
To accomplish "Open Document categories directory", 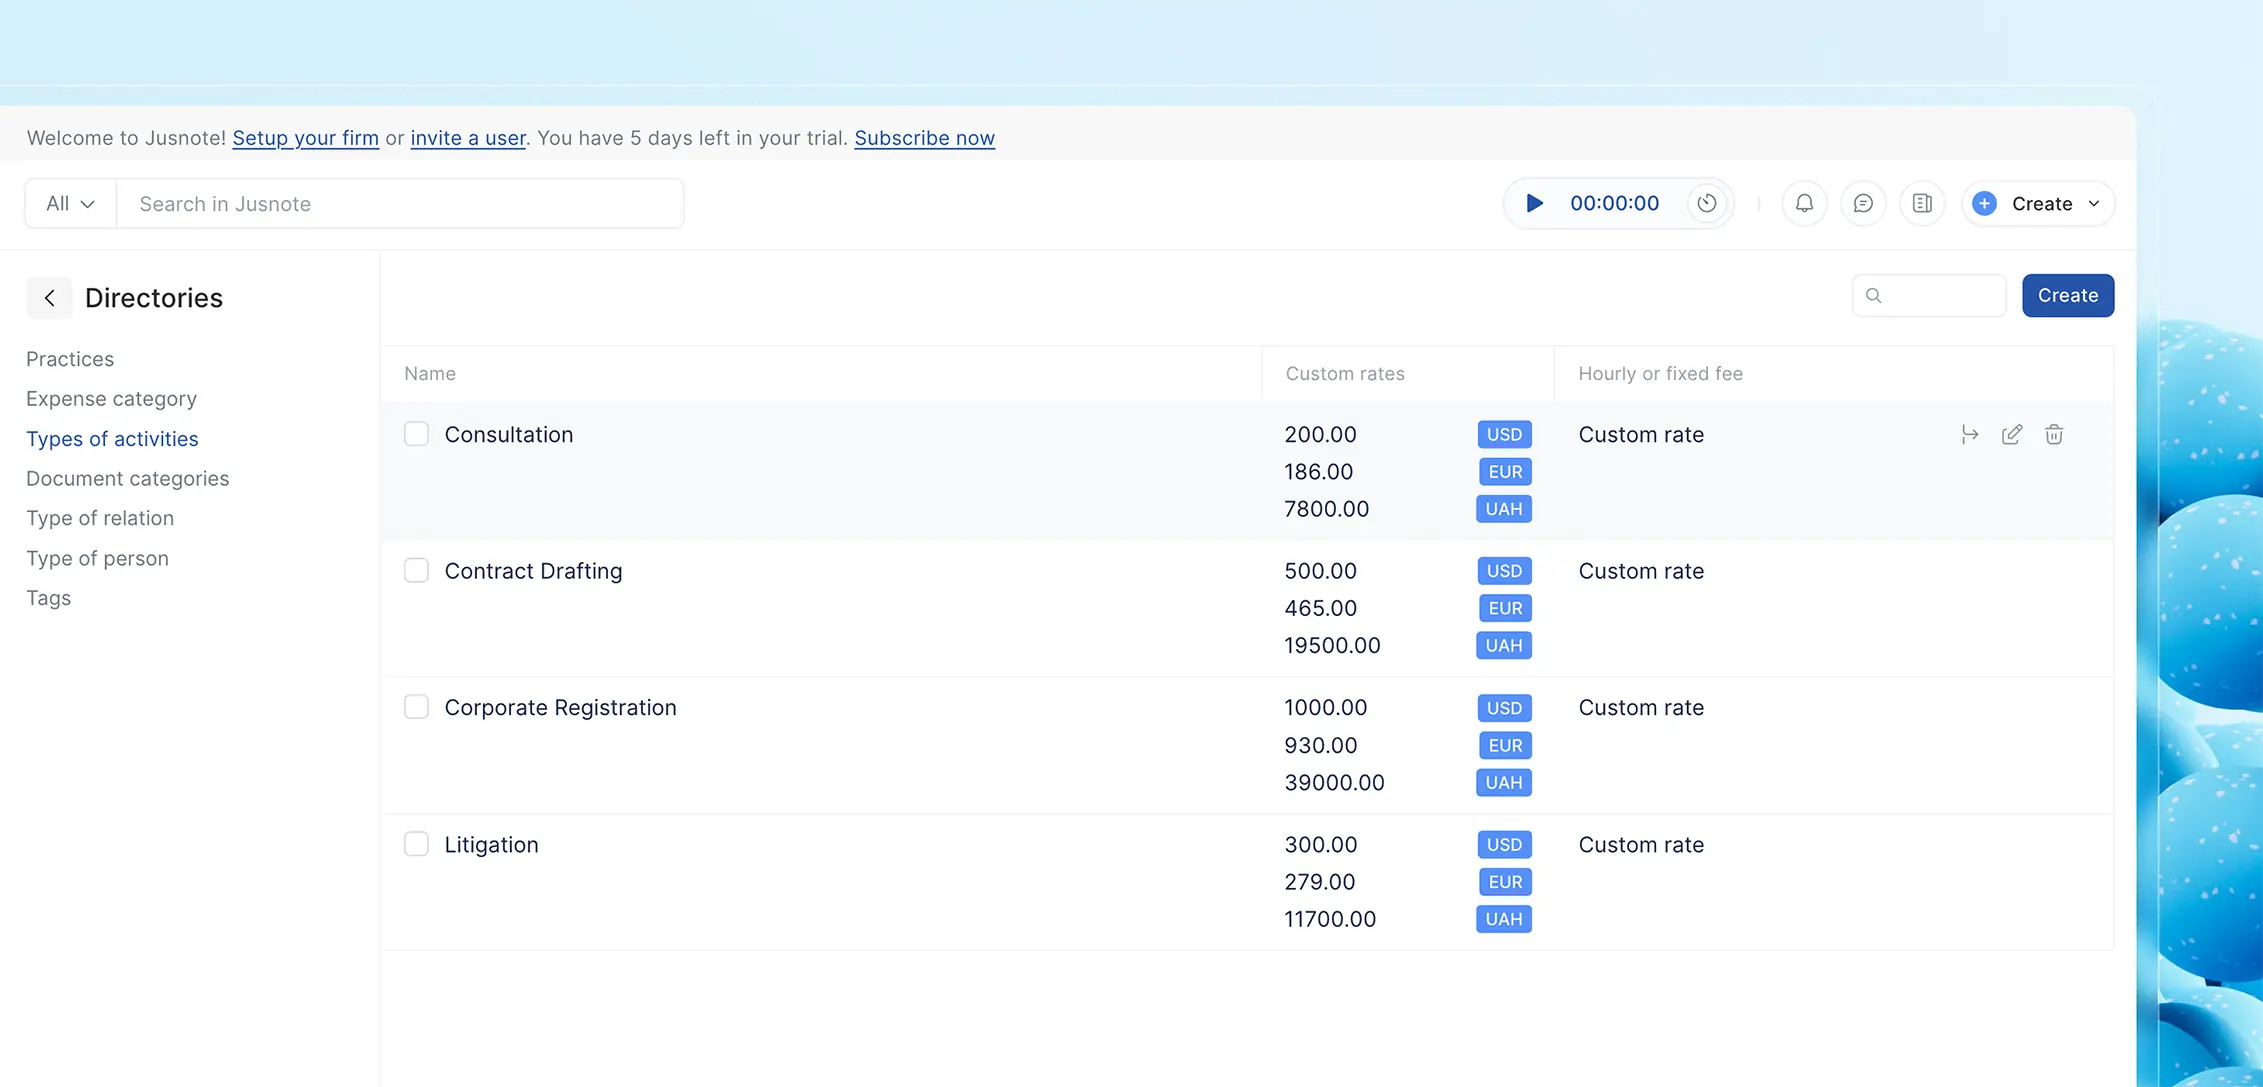I will point(127,478).
